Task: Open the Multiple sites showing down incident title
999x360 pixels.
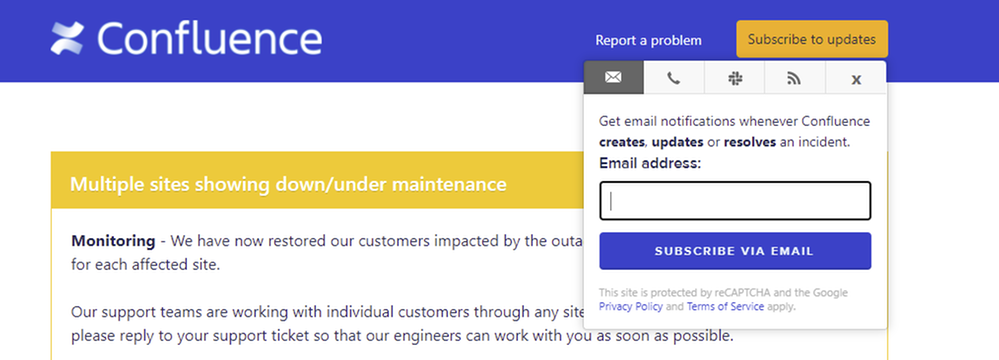Action: (288, 184)
